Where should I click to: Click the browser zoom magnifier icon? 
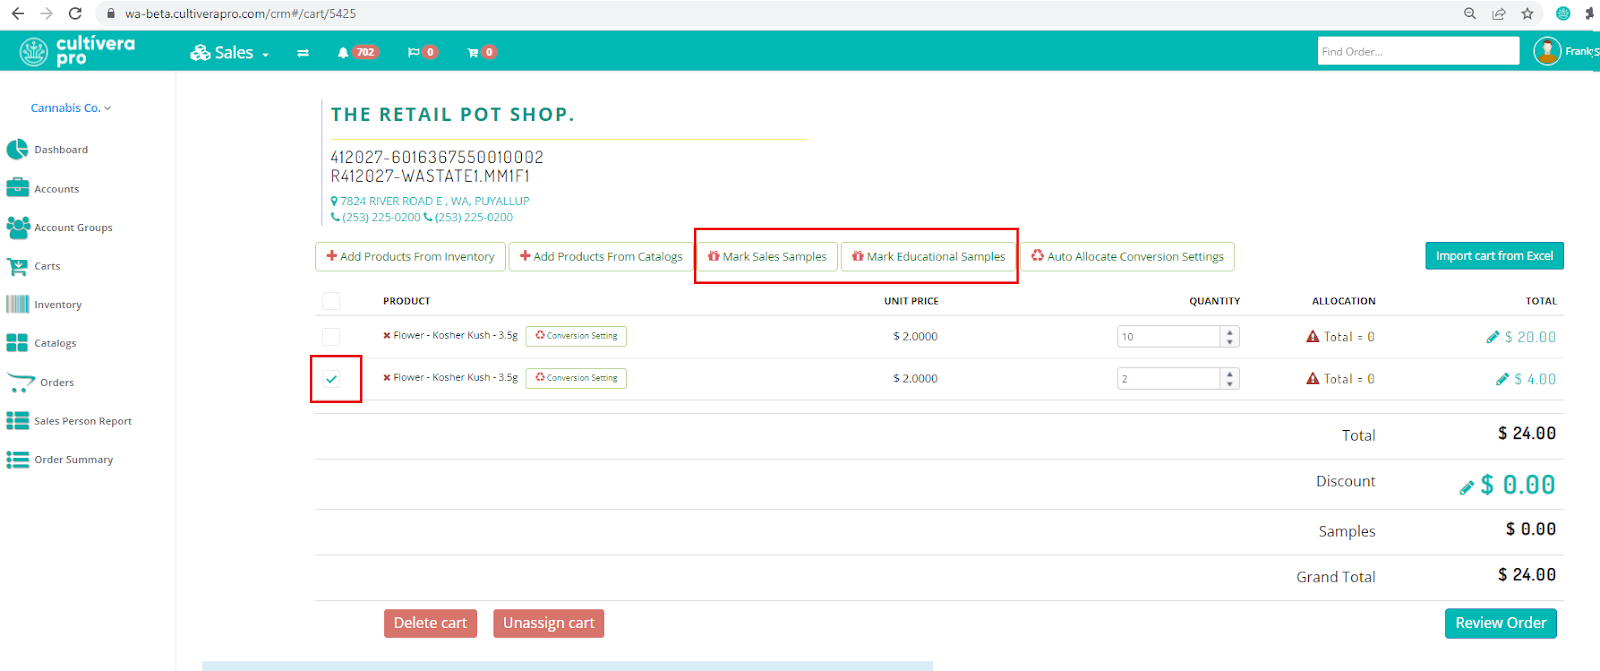(x=1470, y=13)
